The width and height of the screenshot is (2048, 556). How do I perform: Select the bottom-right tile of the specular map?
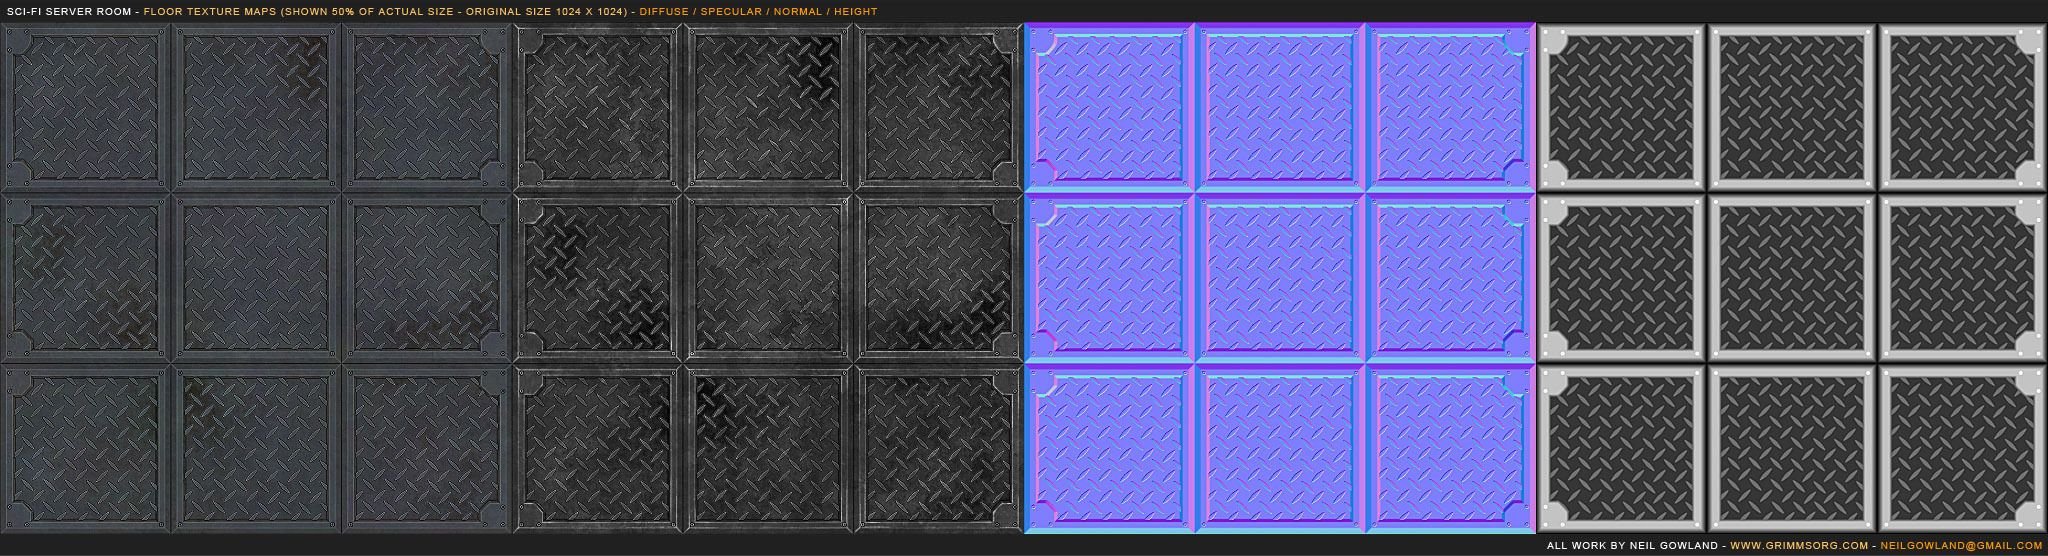coord(938,447)
